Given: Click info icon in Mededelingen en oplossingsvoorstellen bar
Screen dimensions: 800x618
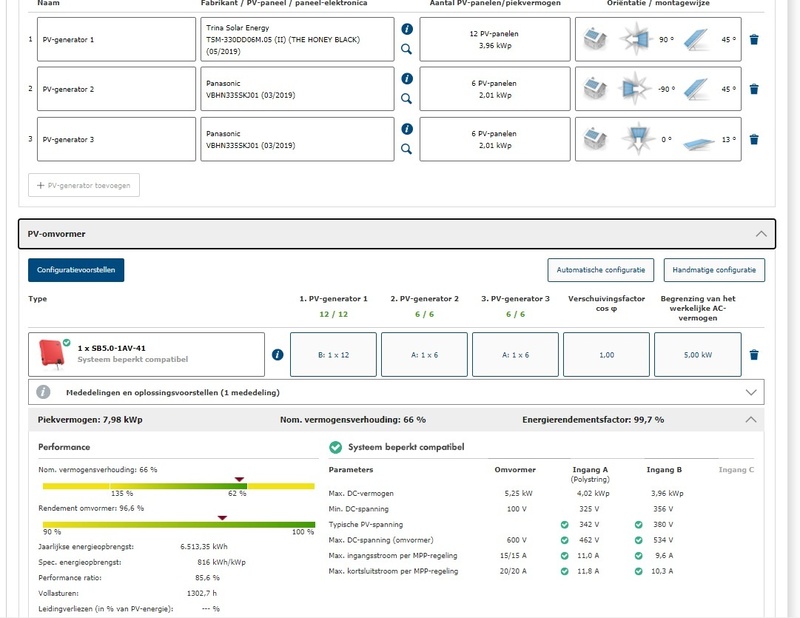Looking at the screenshot, I should click(x=44, y=392).
